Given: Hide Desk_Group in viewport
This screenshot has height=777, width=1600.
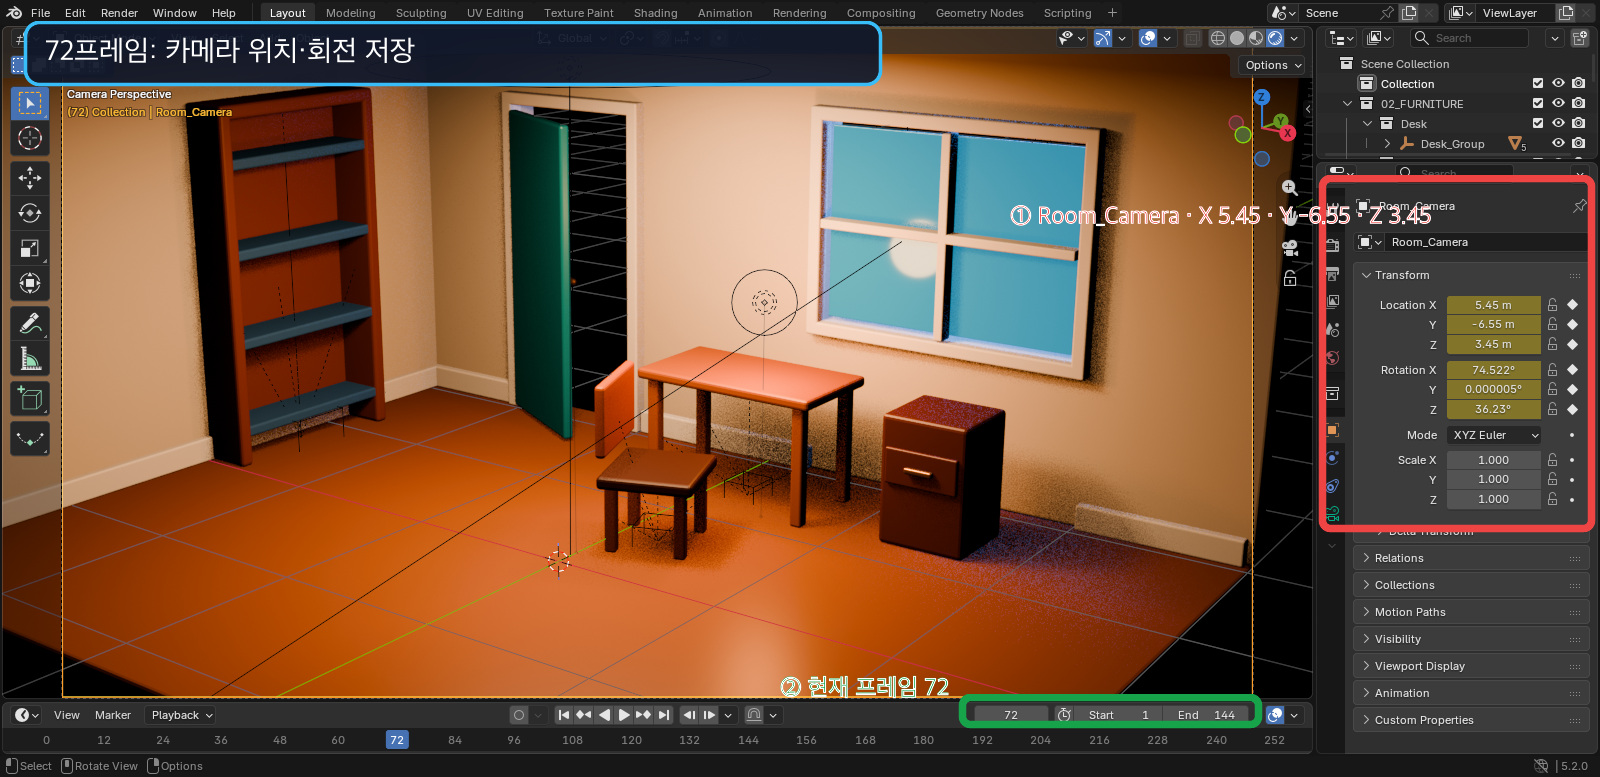Looking at the screenshot, I should (1558, 144).
